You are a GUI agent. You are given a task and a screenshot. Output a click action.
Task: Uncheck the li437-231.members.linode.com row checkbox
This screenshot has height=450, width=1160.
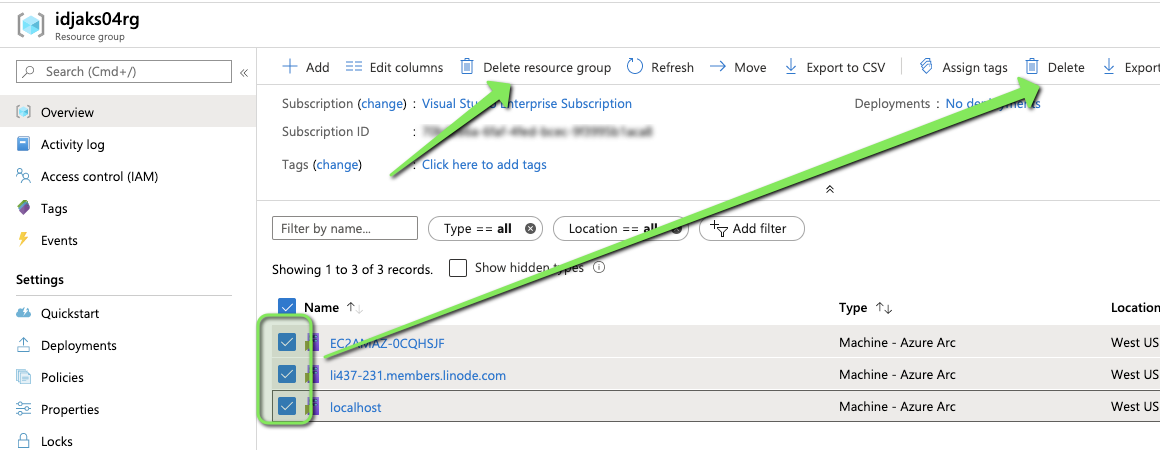[287, 375]
